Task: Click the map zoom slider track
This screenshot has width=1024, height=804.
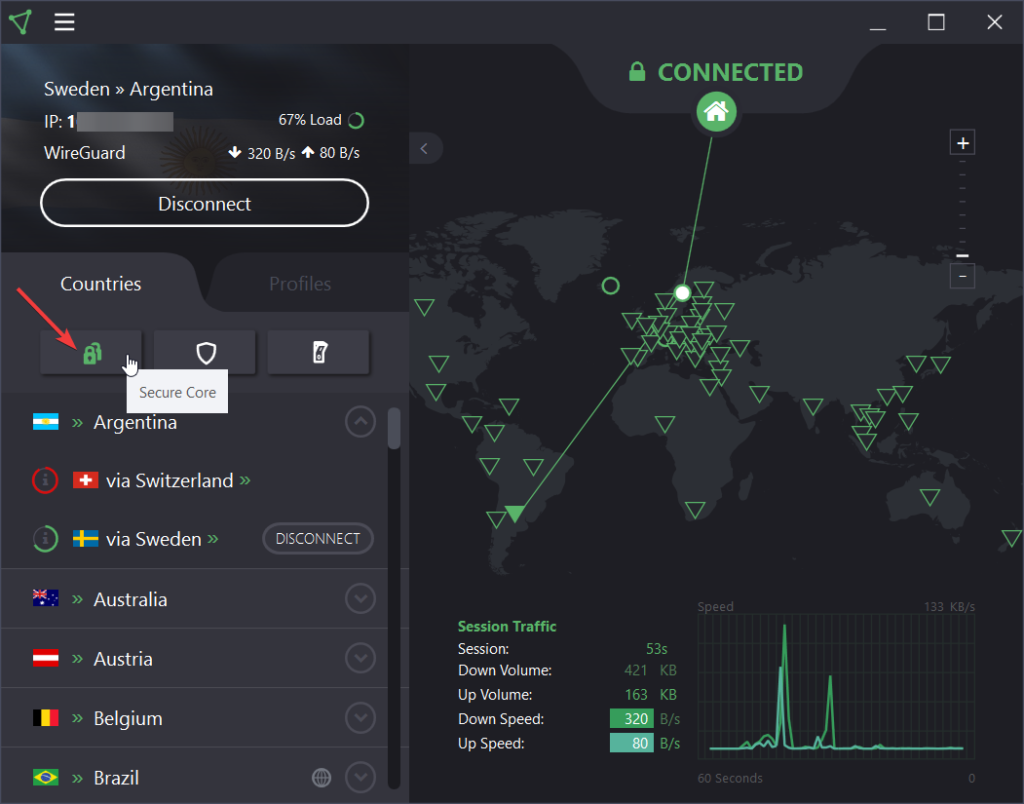Action: (x=962, y=210)
